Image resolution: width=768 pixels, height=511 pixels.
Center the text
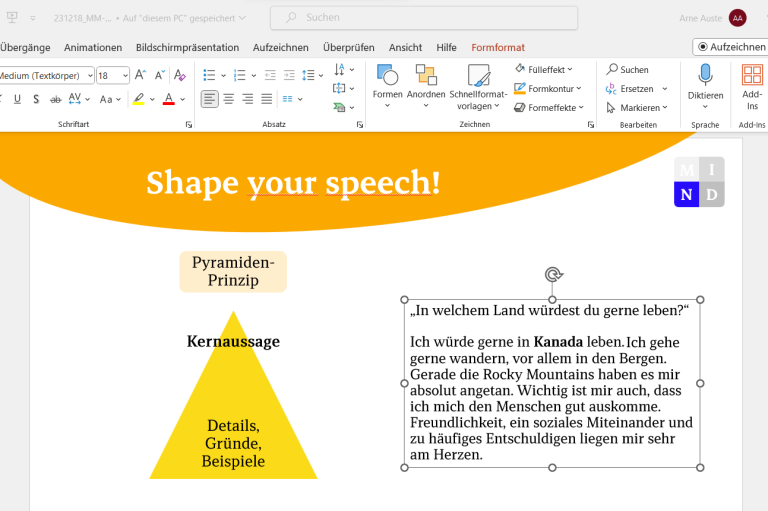(229, 99)
